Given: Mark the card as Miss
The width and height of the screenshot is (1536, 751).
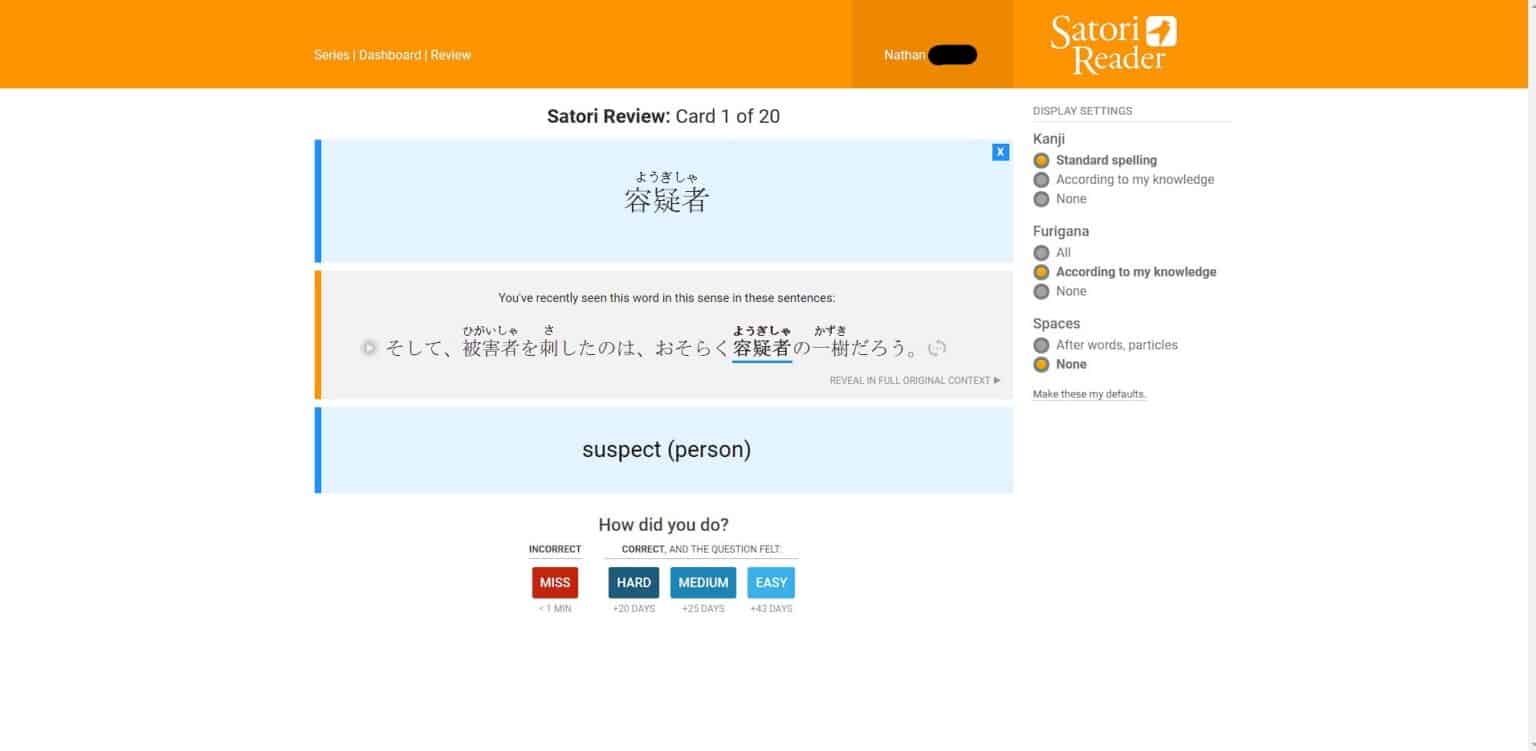Looking at the screenshot, I should [x=554, y=583].
